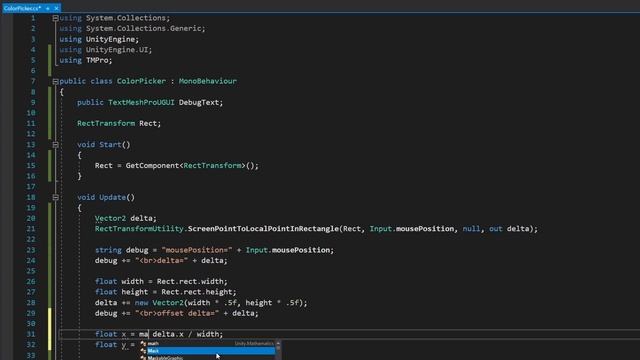
Task: Collapse the using directives block
Action: click(x=56, y=18)
